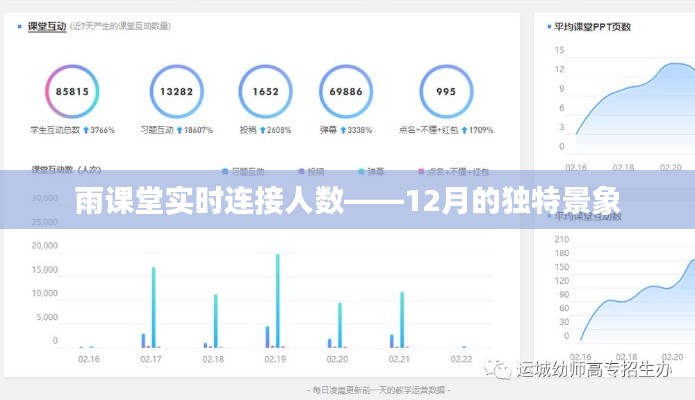Click the 210 label on lower right chart
The image size is (695, 400).
point(562,239)
